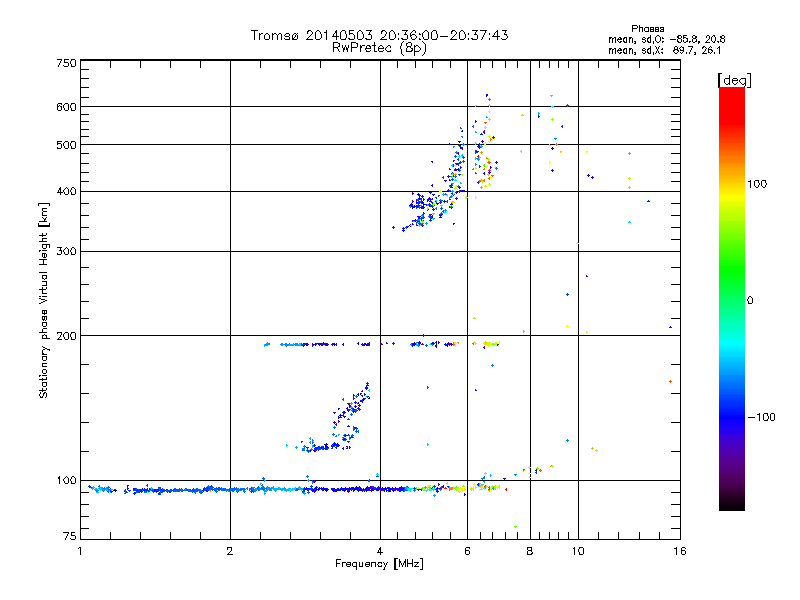Click the plot title 'Tromsø 20140503 20:36:00-20:37:43'
This screenshot has width=800, height=600.
coord(379,35)
